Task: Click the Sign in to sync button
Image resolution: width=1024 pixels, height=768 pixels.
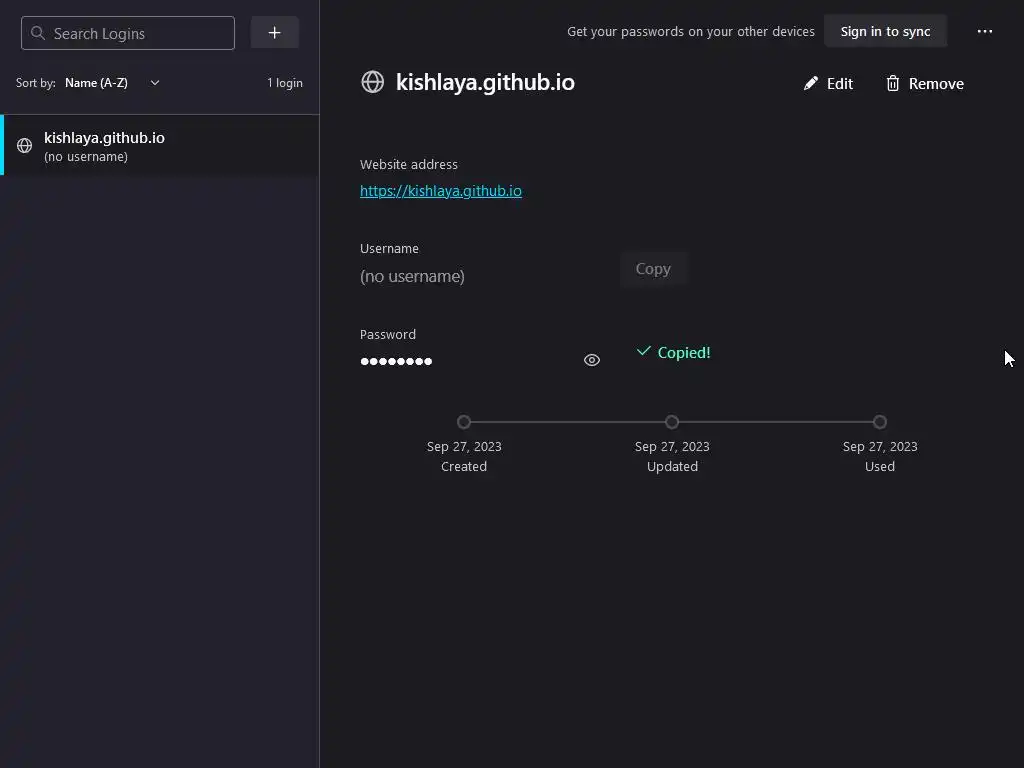Action: (x=885, y=31)
